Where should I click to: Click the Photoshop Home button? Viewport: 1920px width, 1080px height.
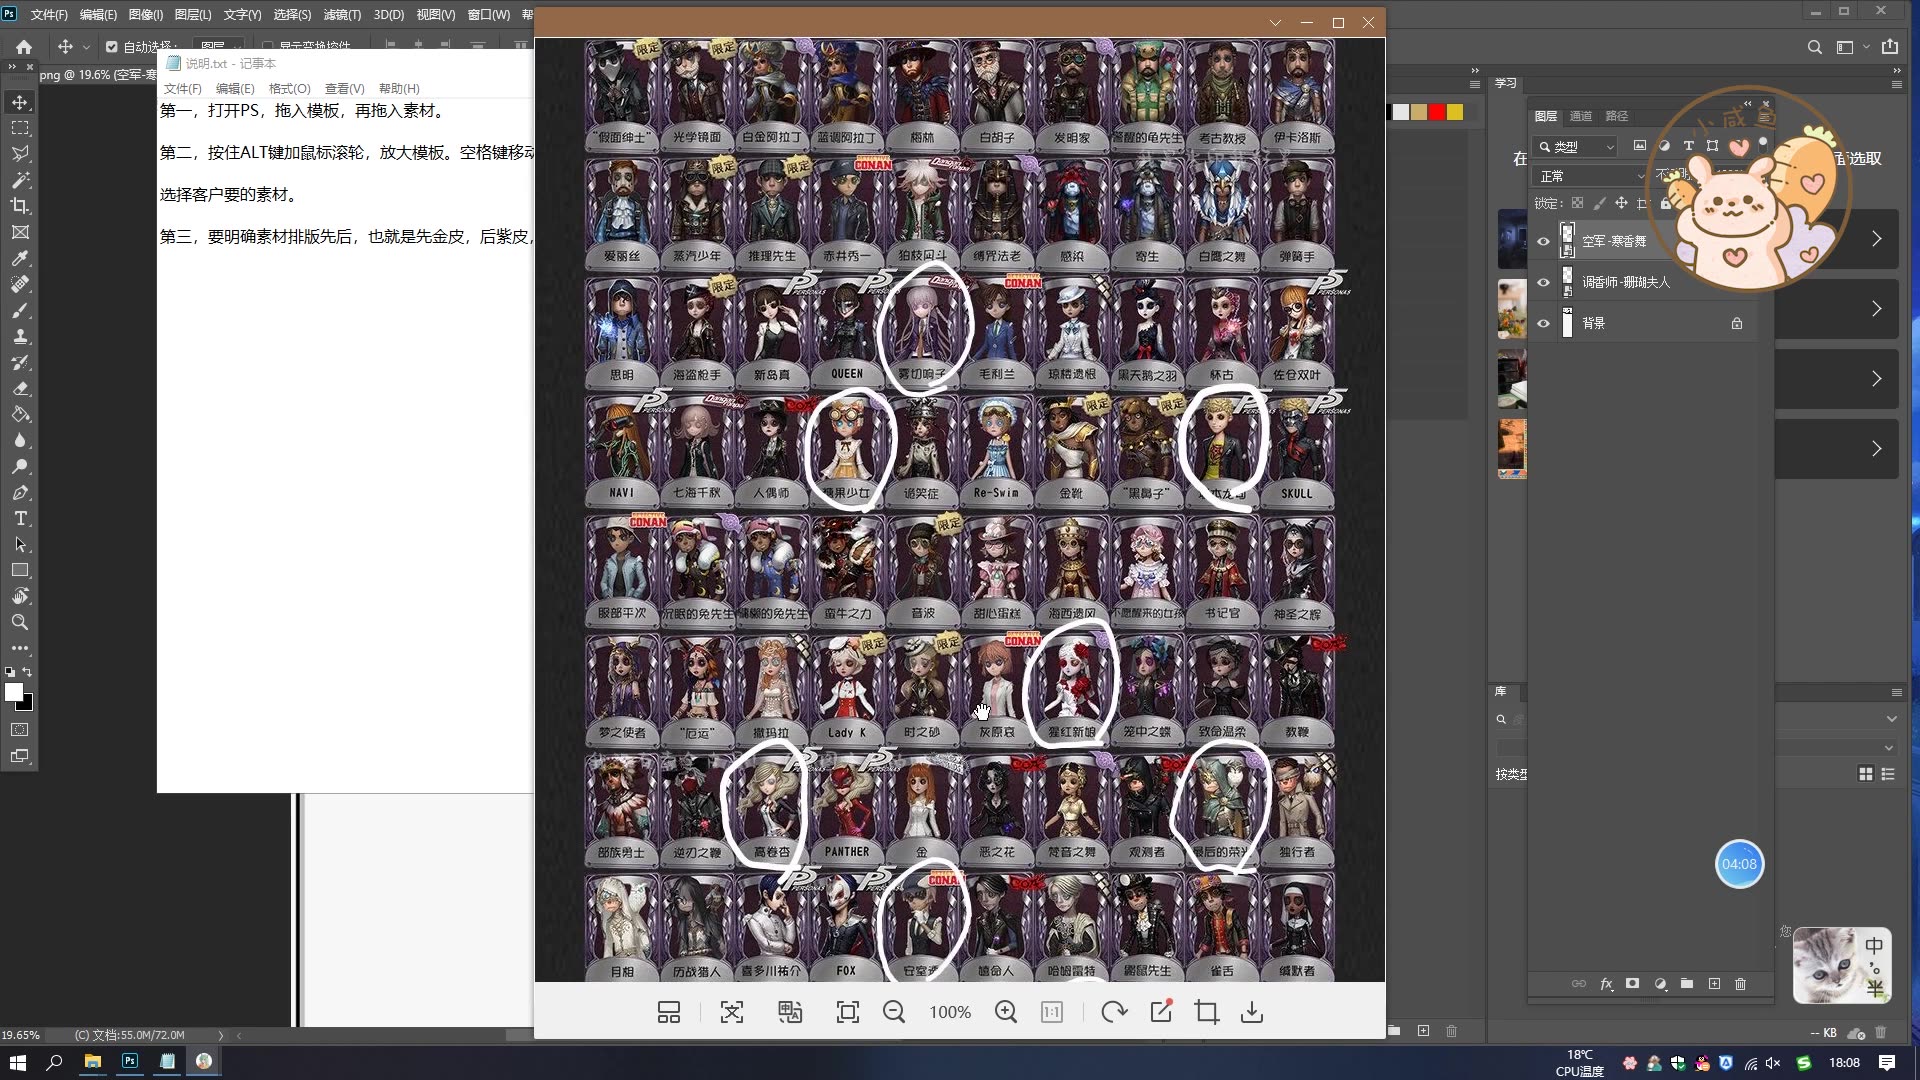24,47
